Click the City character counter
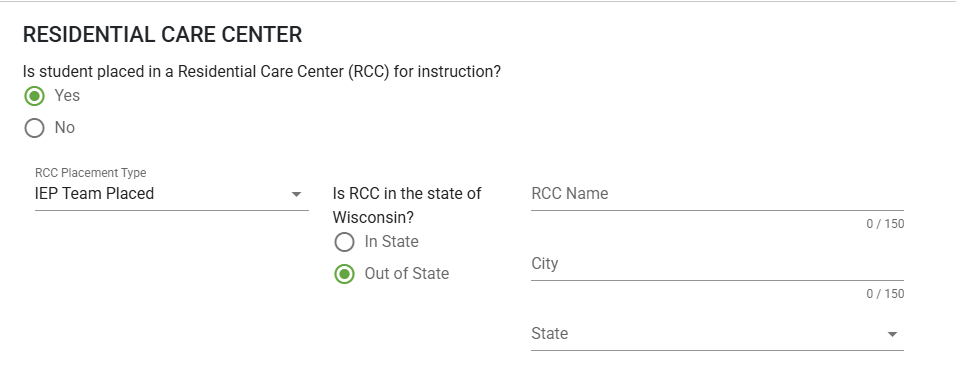 click(885, 294)
